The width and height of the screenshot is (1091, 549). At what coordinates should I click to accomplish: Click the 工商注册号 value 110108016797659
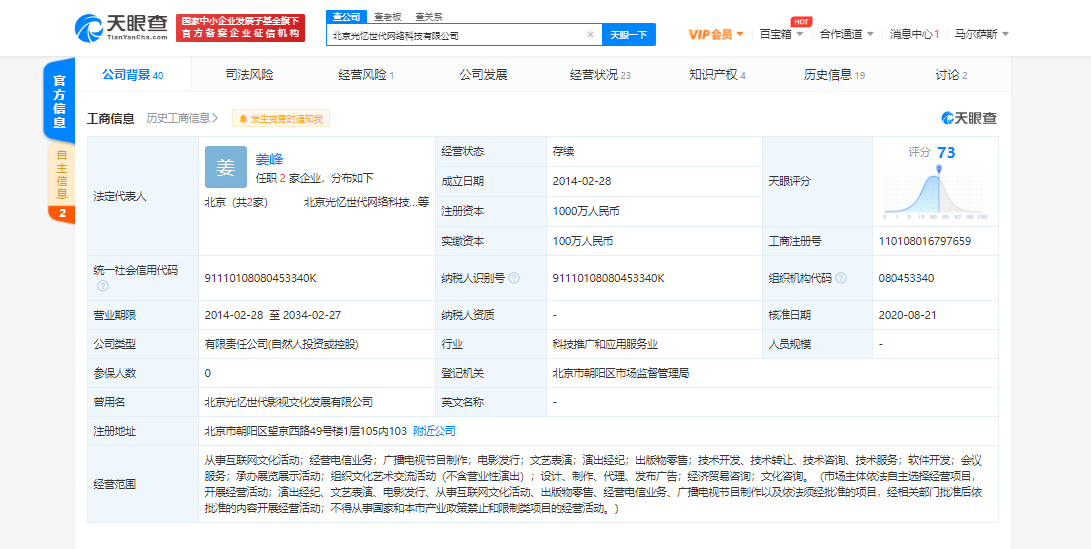coord(925,241)
